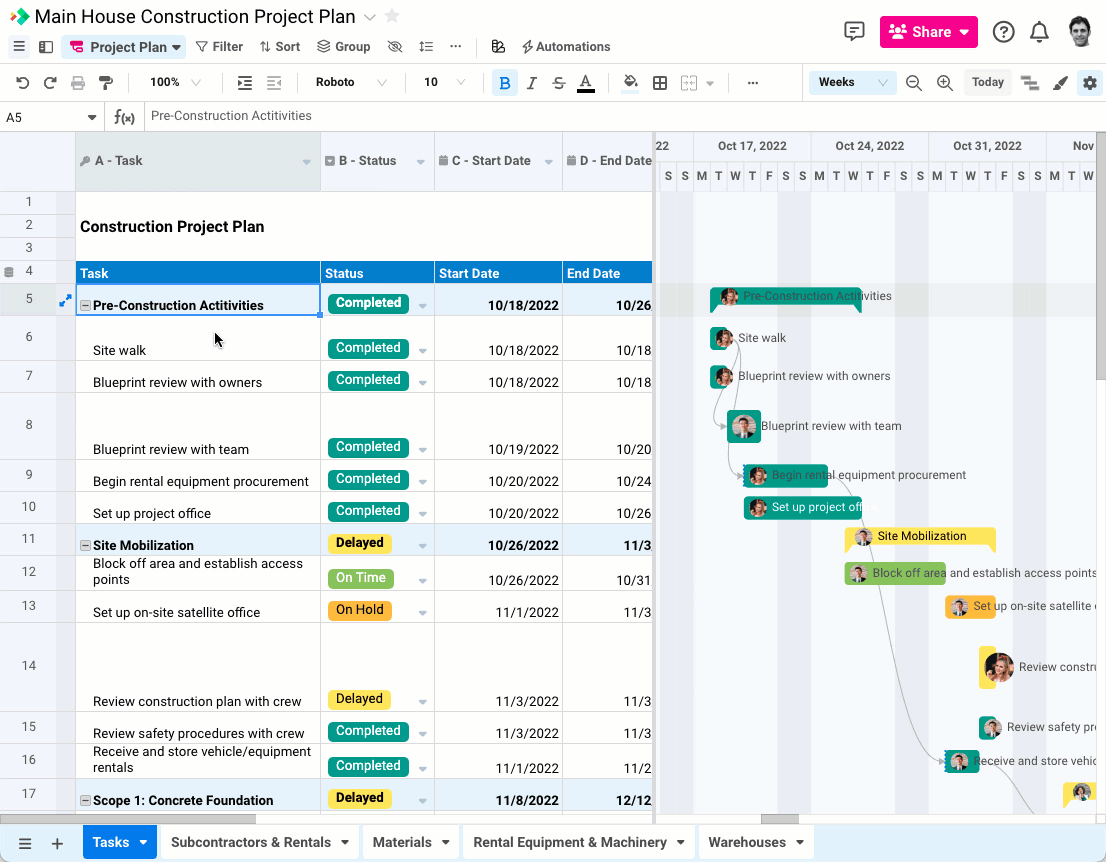Select the paintbrush formatting icon
Viewport: 1106px width, 862px height.
1060,83
